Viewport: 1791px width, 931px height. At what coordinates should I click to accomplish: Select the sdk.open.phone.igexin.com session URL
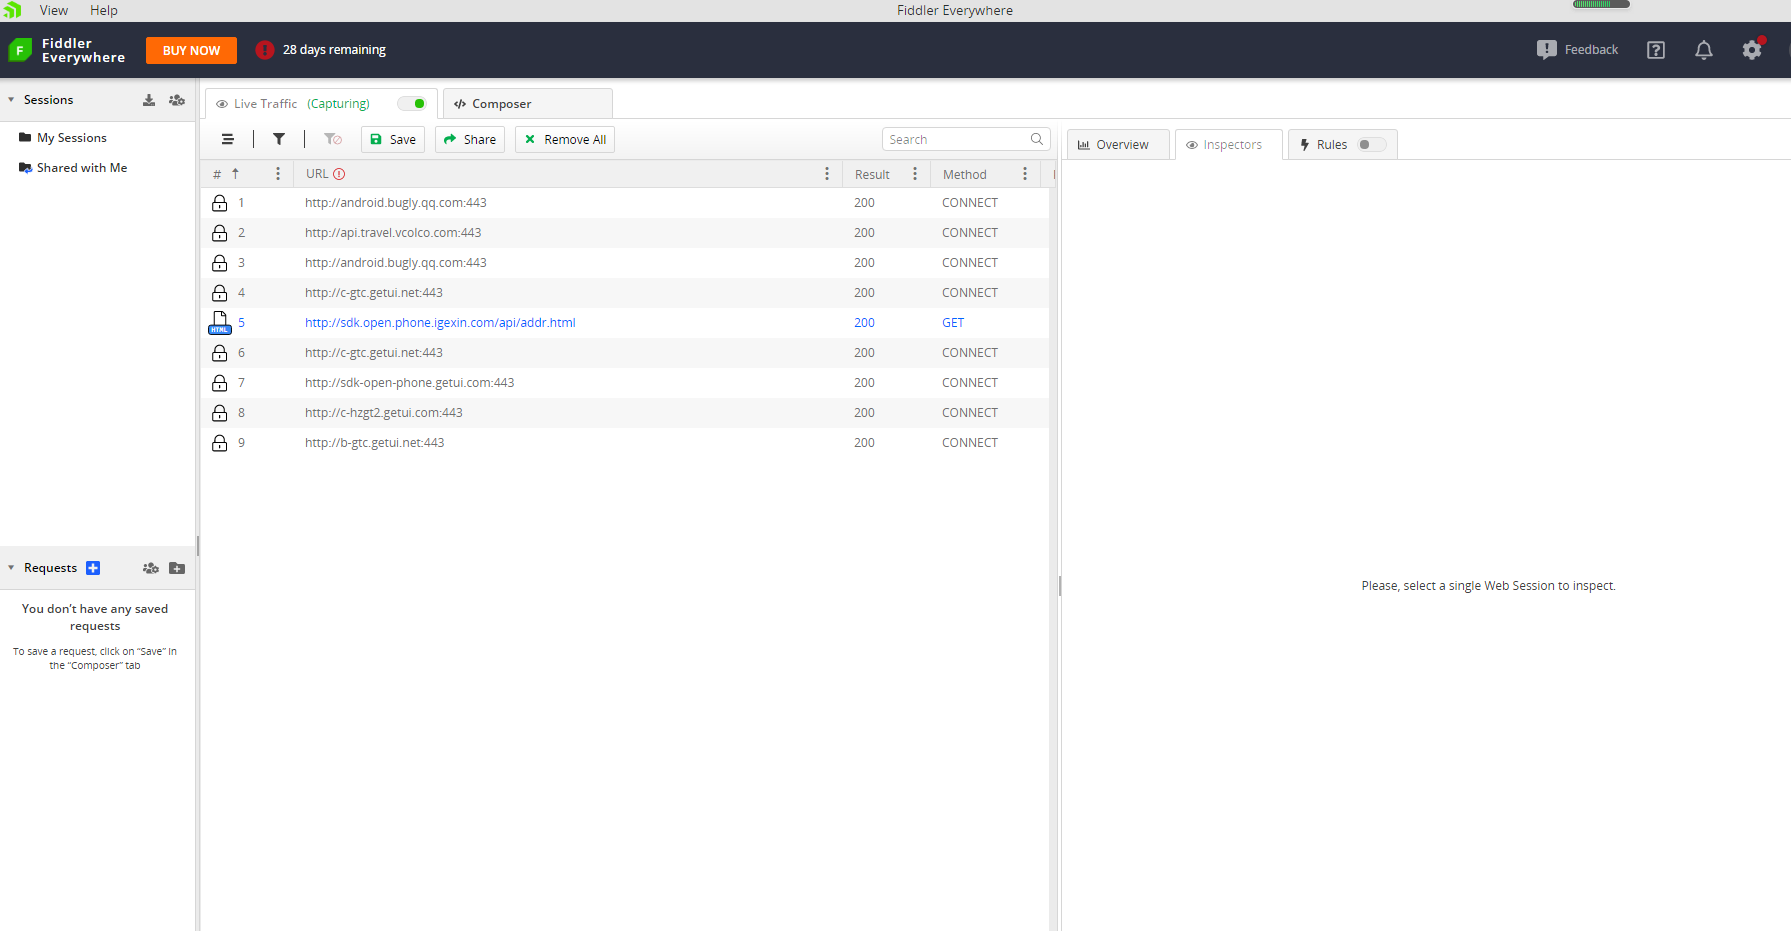[440, 323]
